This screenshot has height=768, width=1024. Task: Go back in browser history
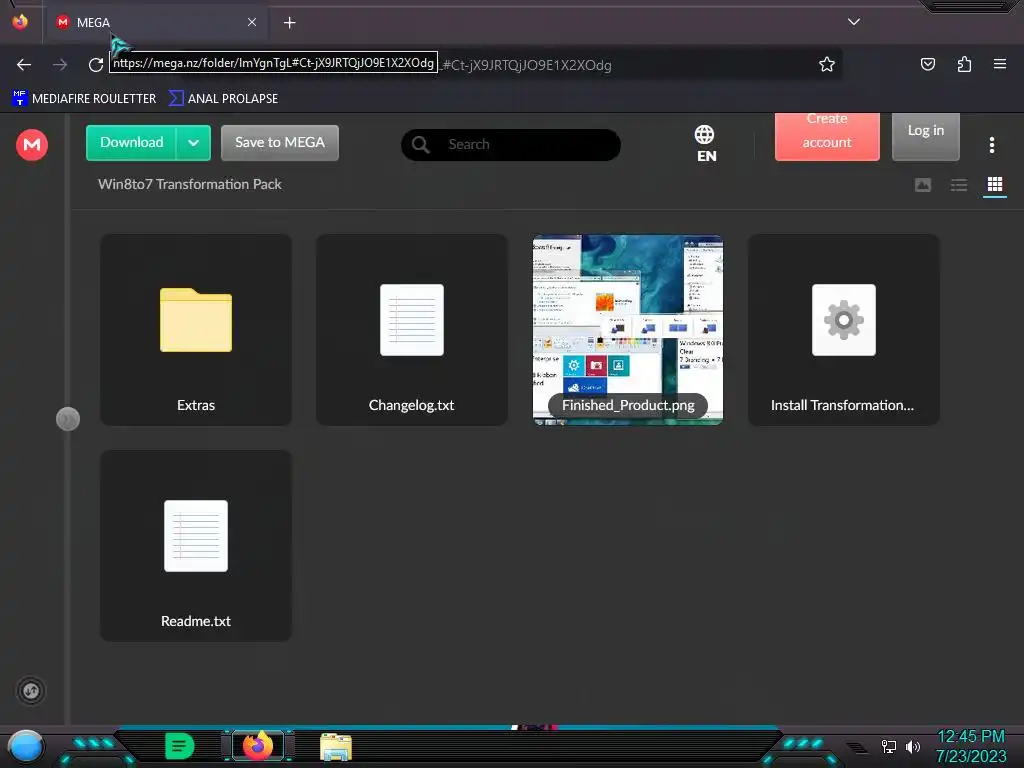click(x=24, y=65)
